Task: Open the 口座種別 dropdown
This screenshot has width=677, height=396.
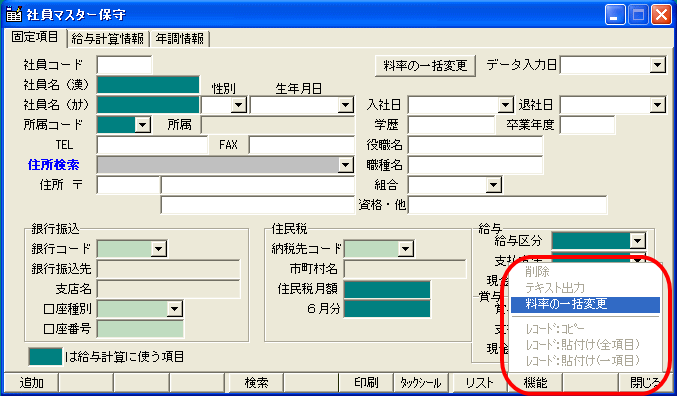Action: coord(174,309)
